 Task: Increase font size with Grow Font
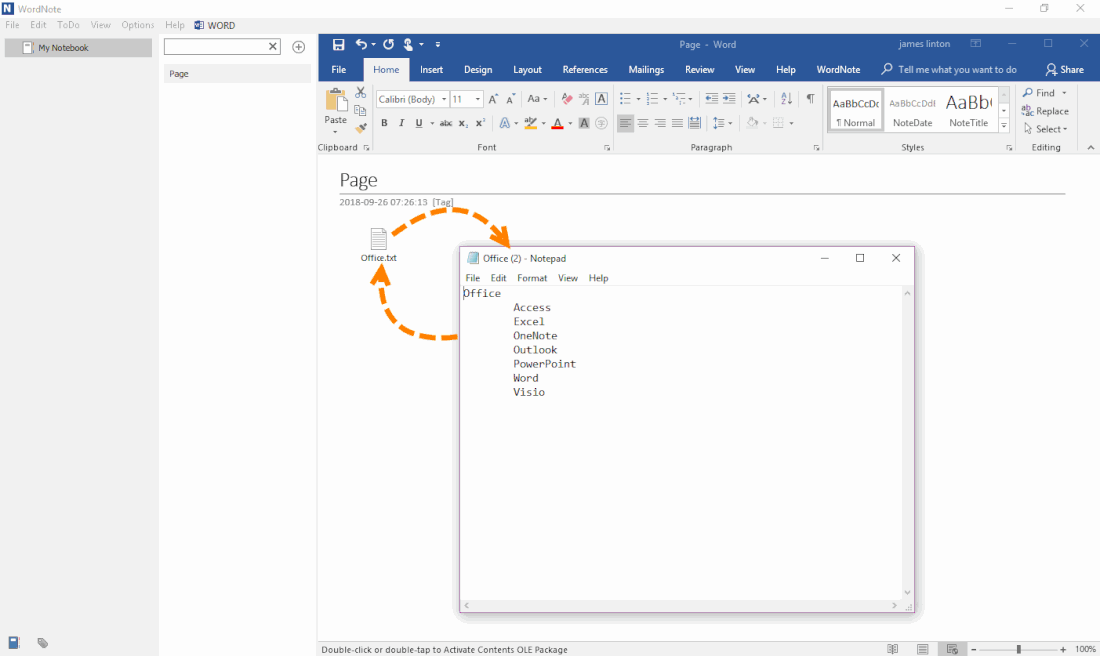pyautogui.click(x=493, y=99)
